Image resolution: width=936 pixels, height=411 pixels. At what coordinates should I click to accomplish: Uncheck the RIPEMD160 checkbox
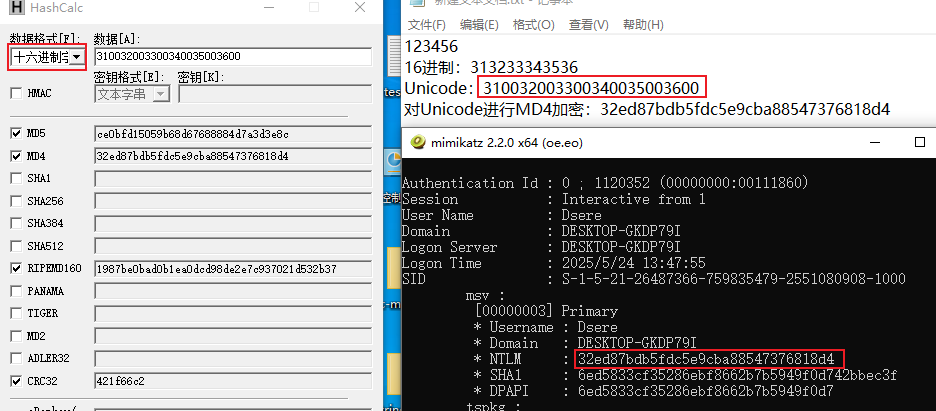[x=16, y=268]
